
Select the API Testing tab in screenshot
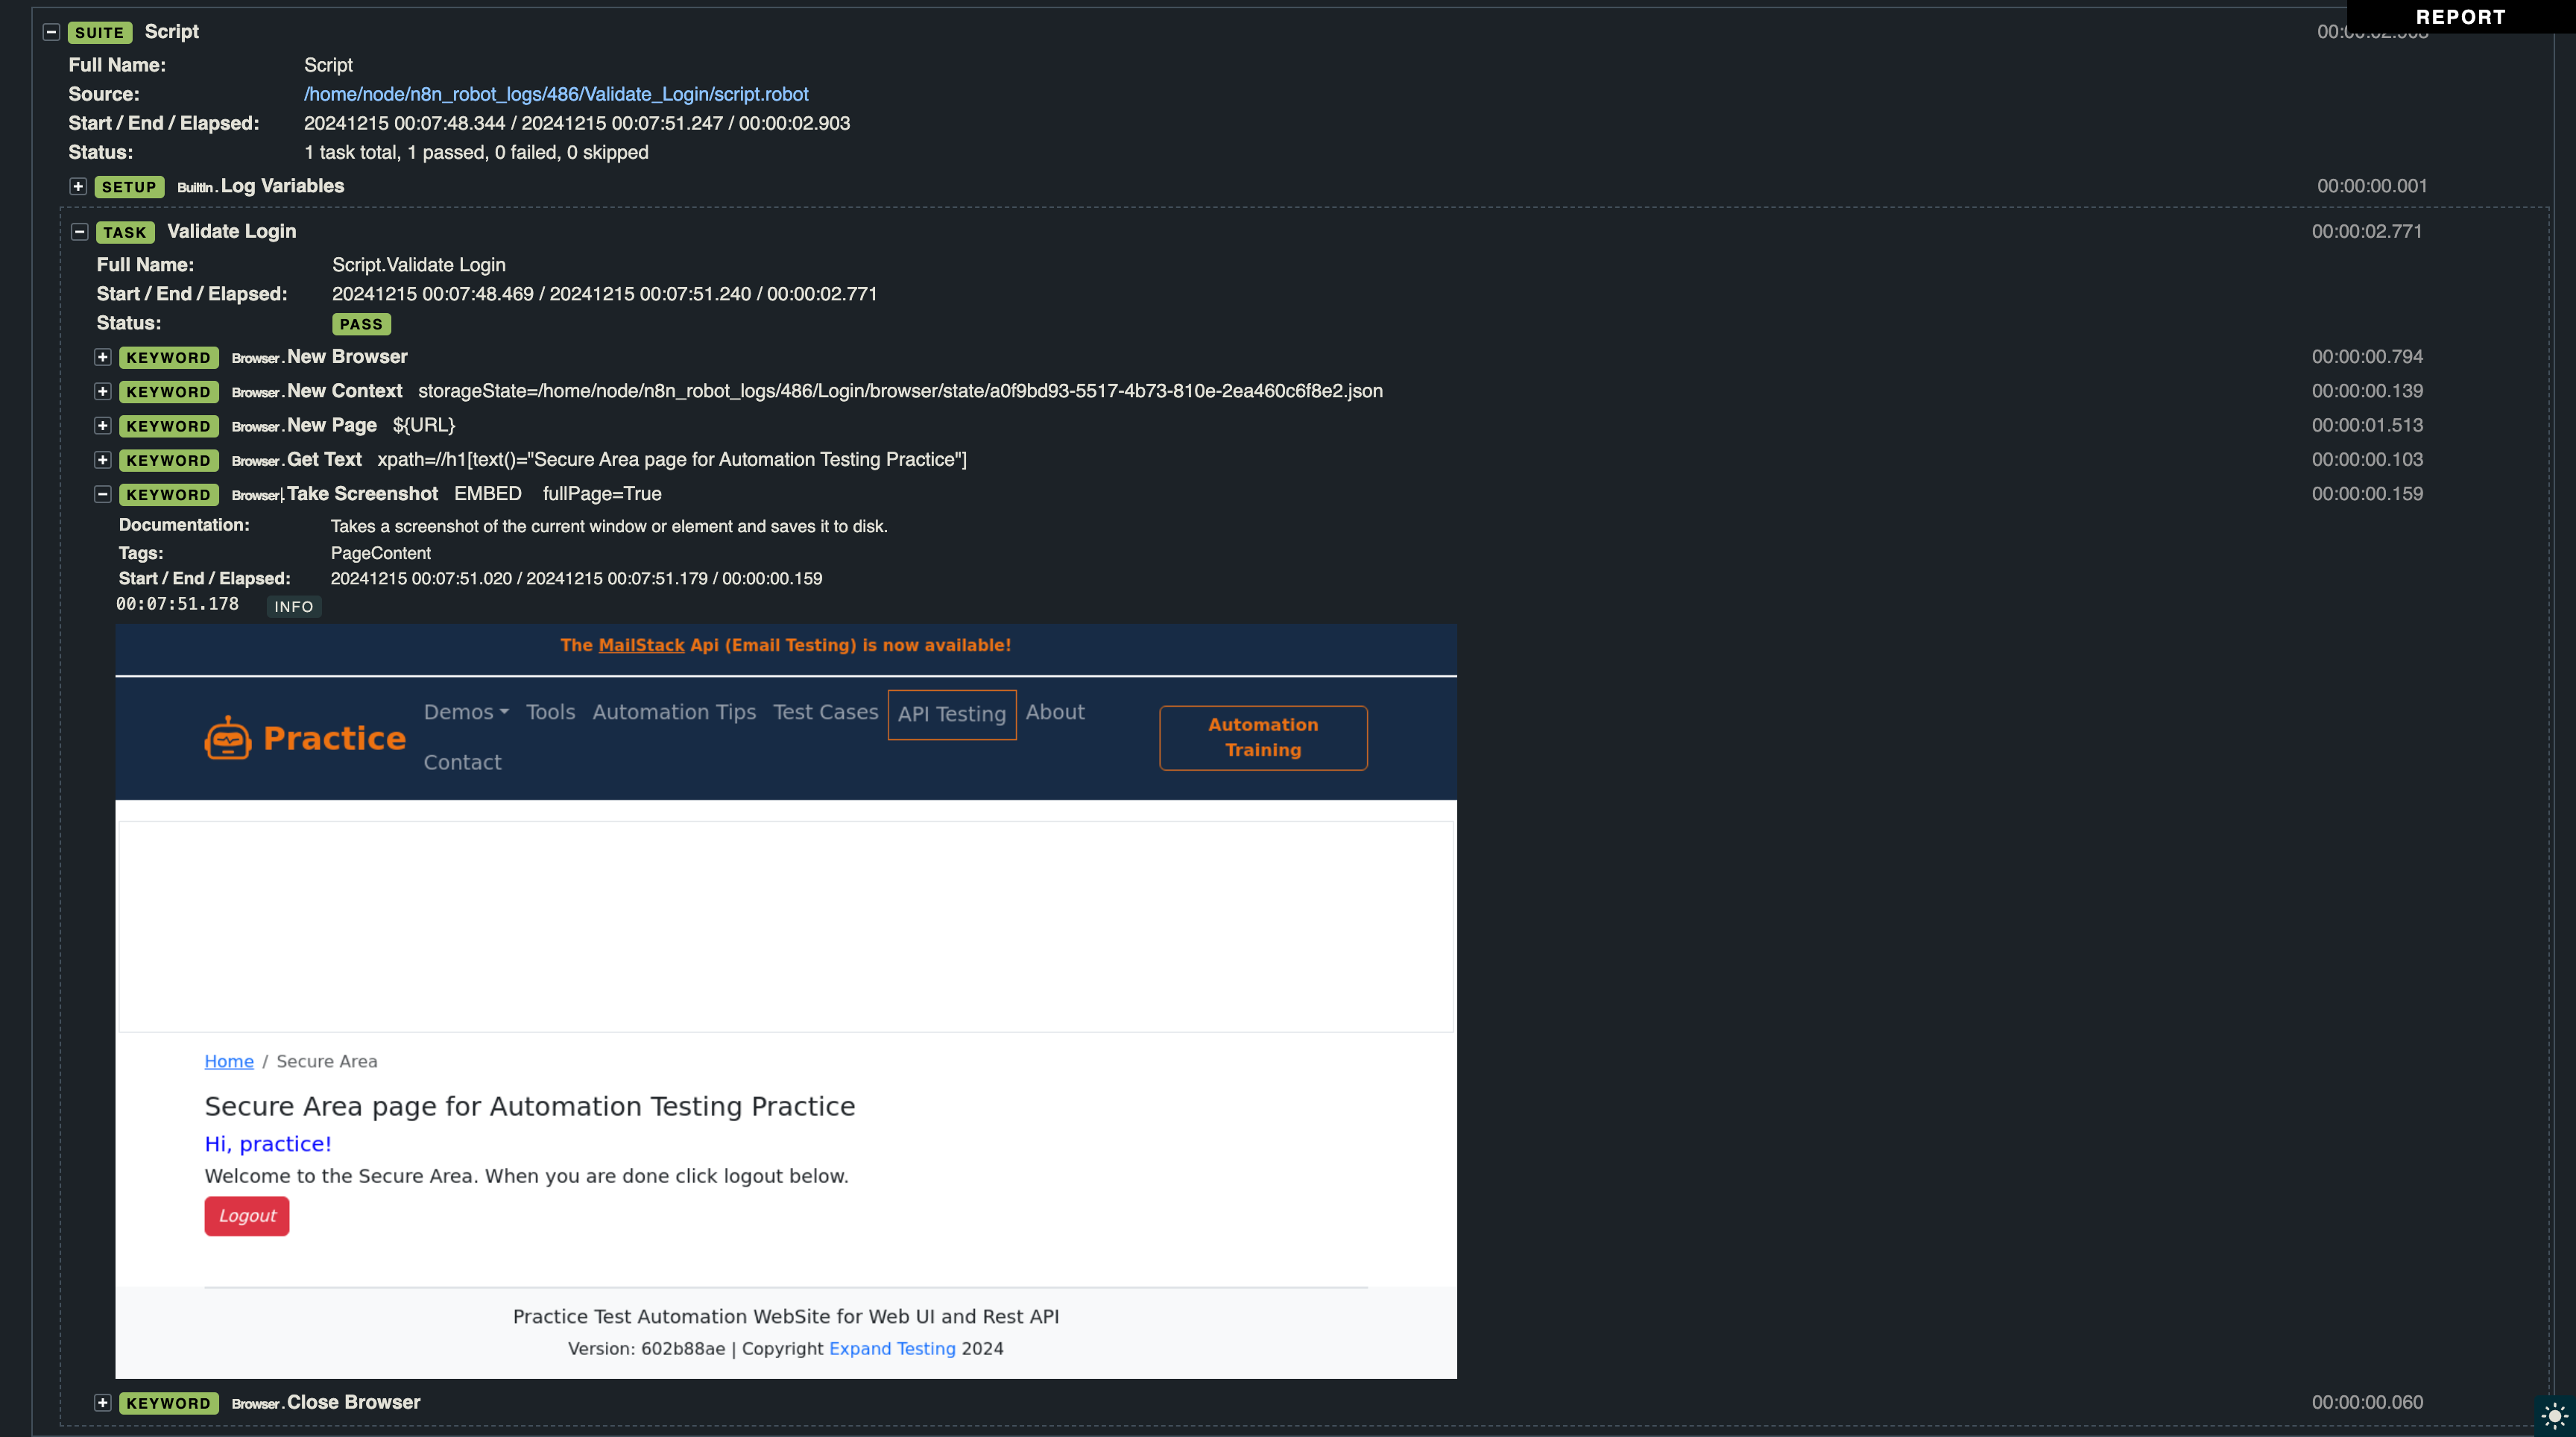952,715
